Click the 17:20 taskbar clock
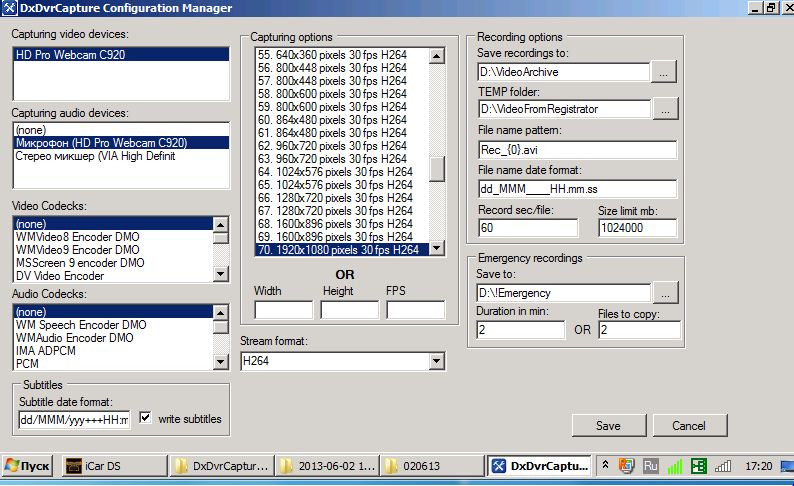The width and height of the screenshot is (794, 486). tap(759, 466)
